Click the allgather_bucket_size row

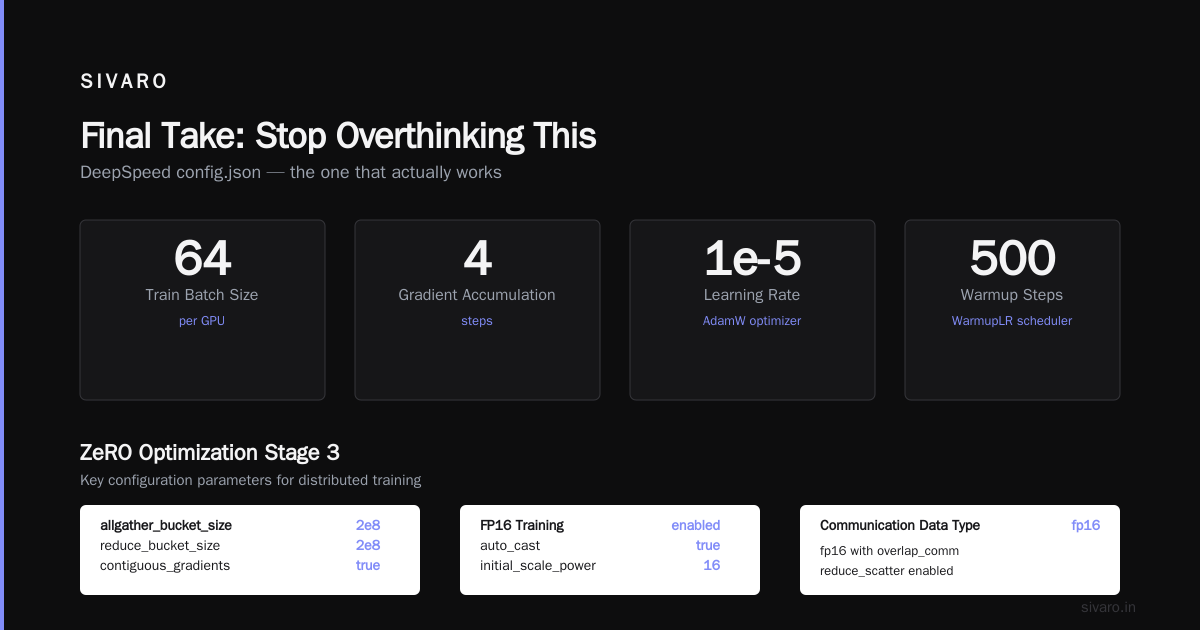coord(240,525)
